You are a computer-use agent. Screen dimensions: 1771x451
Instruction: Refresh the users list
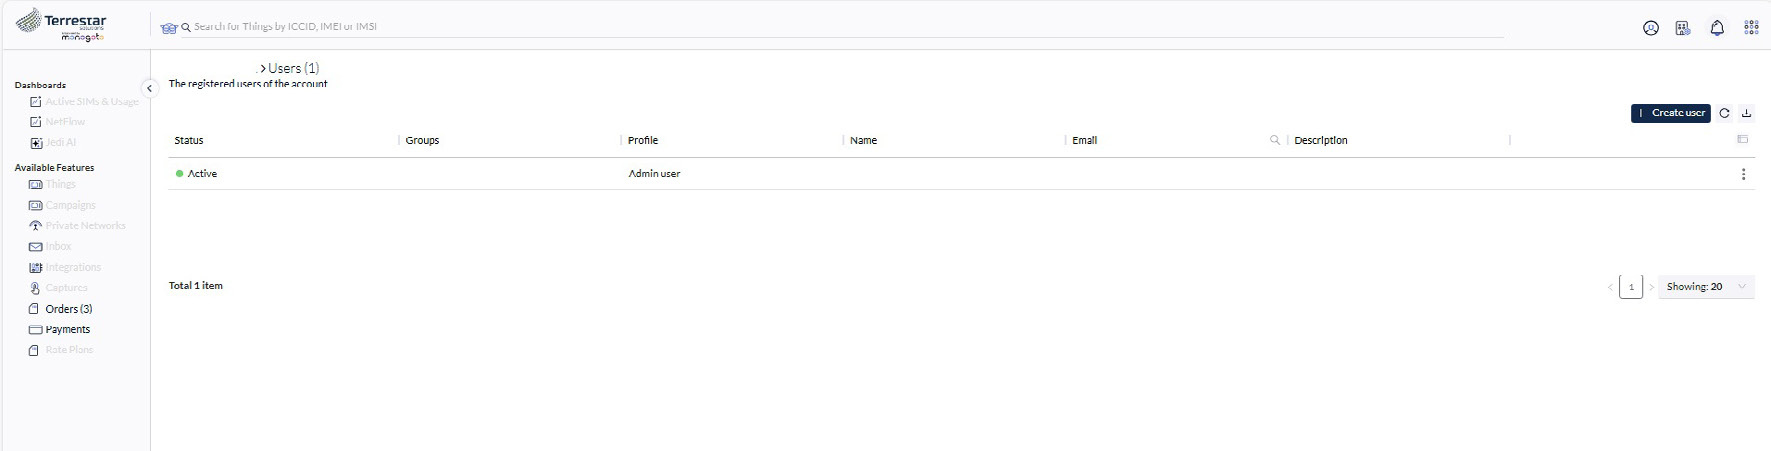tap(1724, 113)
